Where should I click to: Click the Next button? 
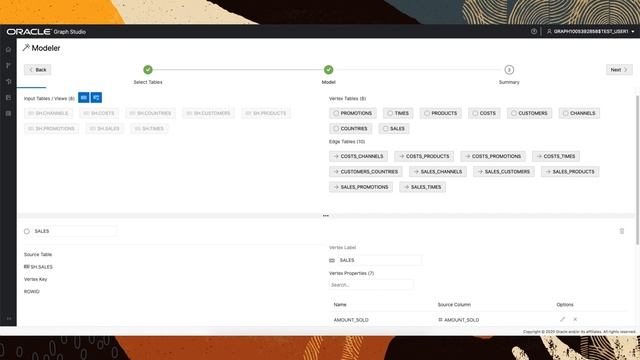(x=619, y=70)
